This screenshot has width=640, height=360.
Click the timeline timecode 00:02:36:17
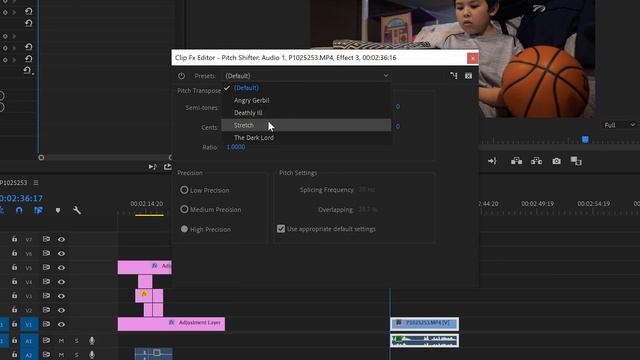(x=21, y=198)
